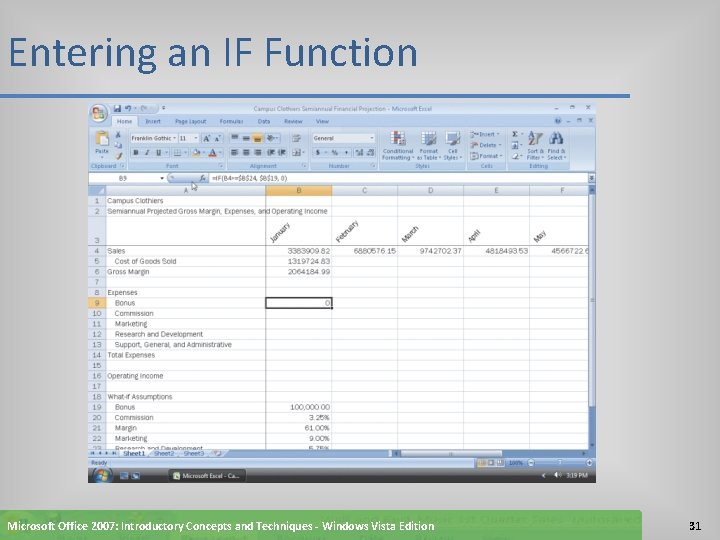Cut the selection with the scissors icon
This screenshot has height=540, width=720.
pos(118,135)
